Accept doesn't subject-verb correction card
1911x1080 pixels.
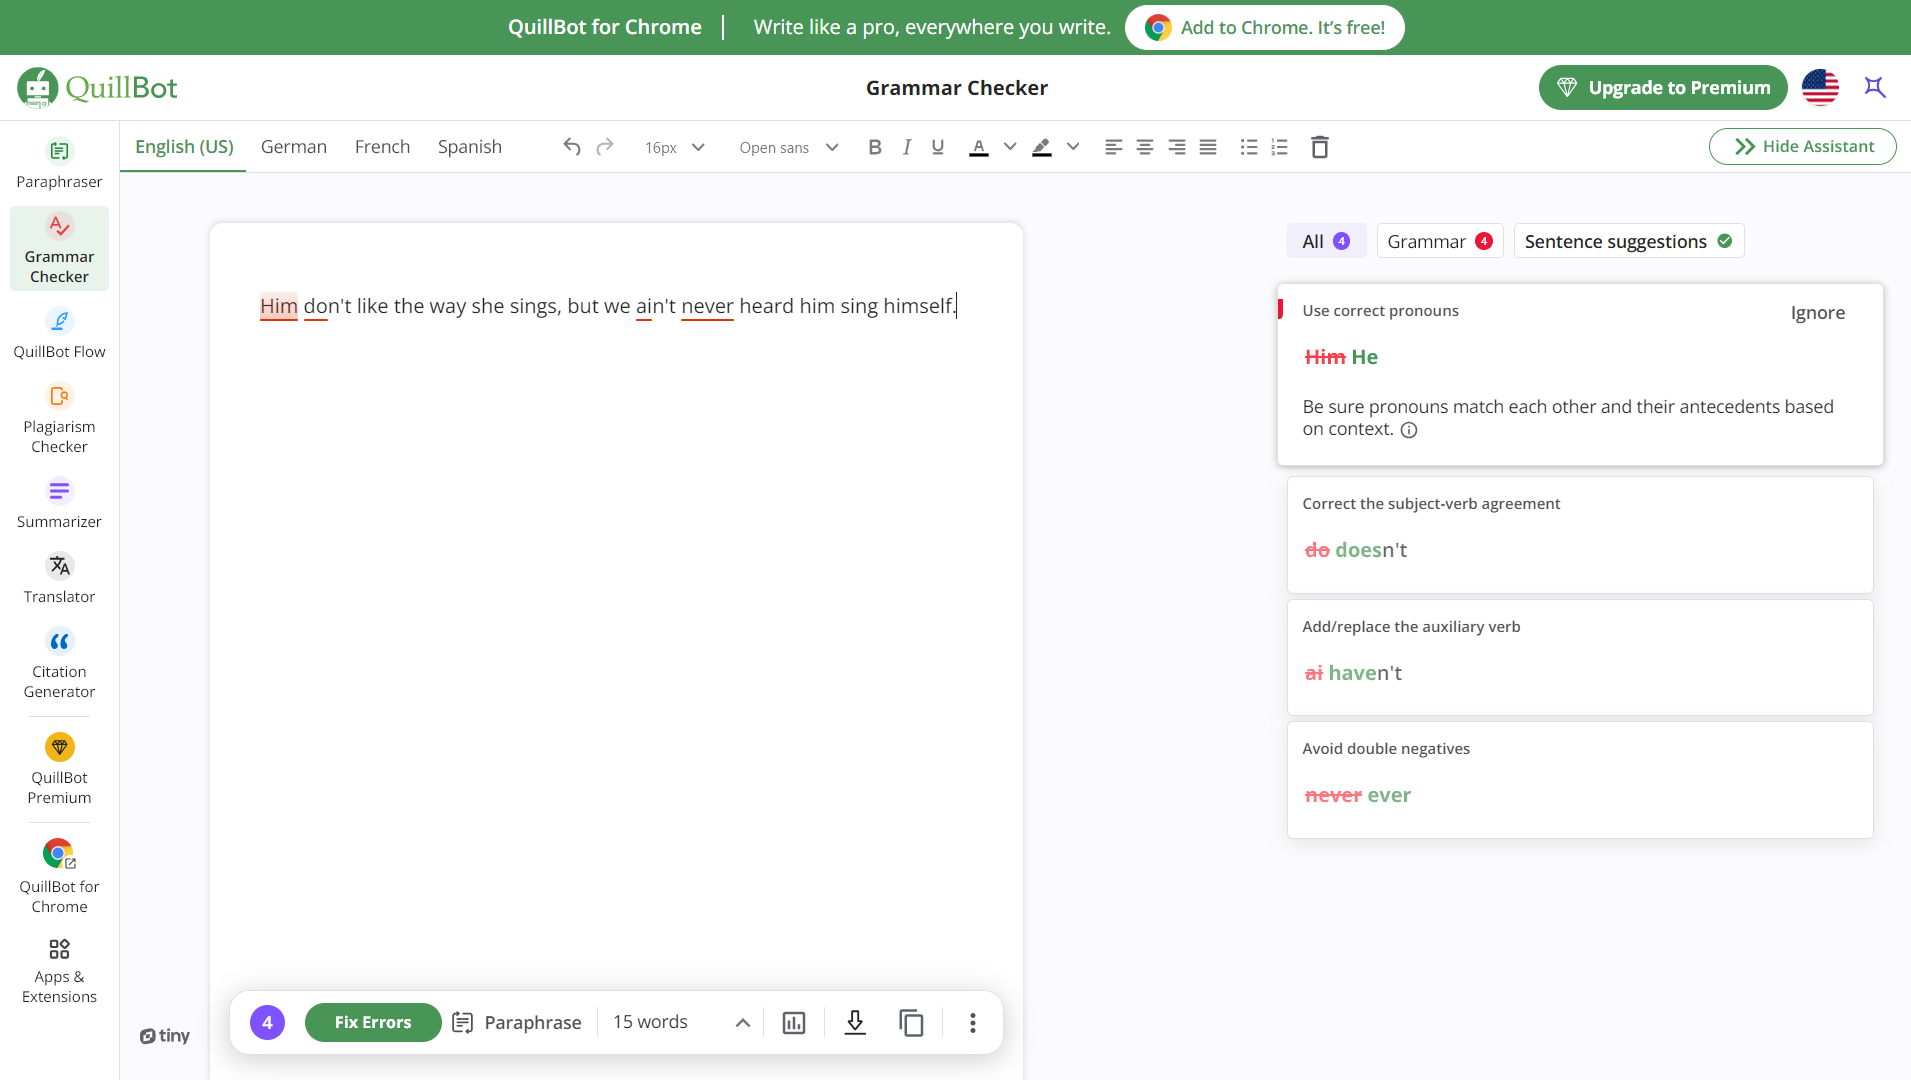pos(1580,534)
